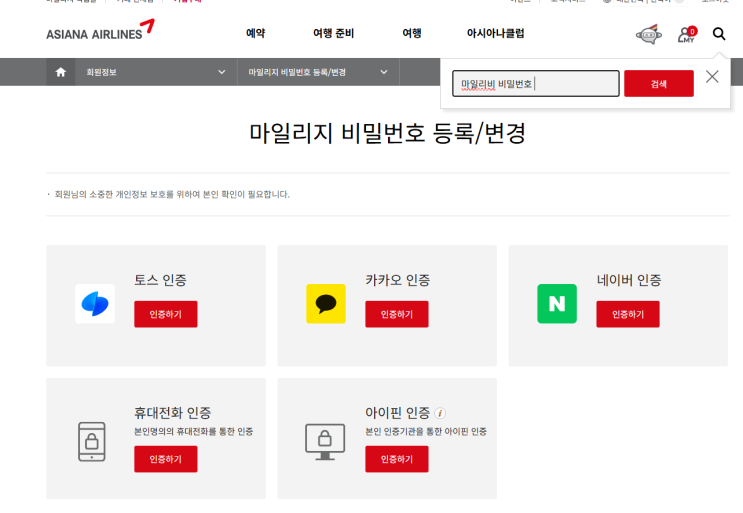Click the monitor lock i-PIN icon
The image size is (743, 513).
[x=325, y=441]
